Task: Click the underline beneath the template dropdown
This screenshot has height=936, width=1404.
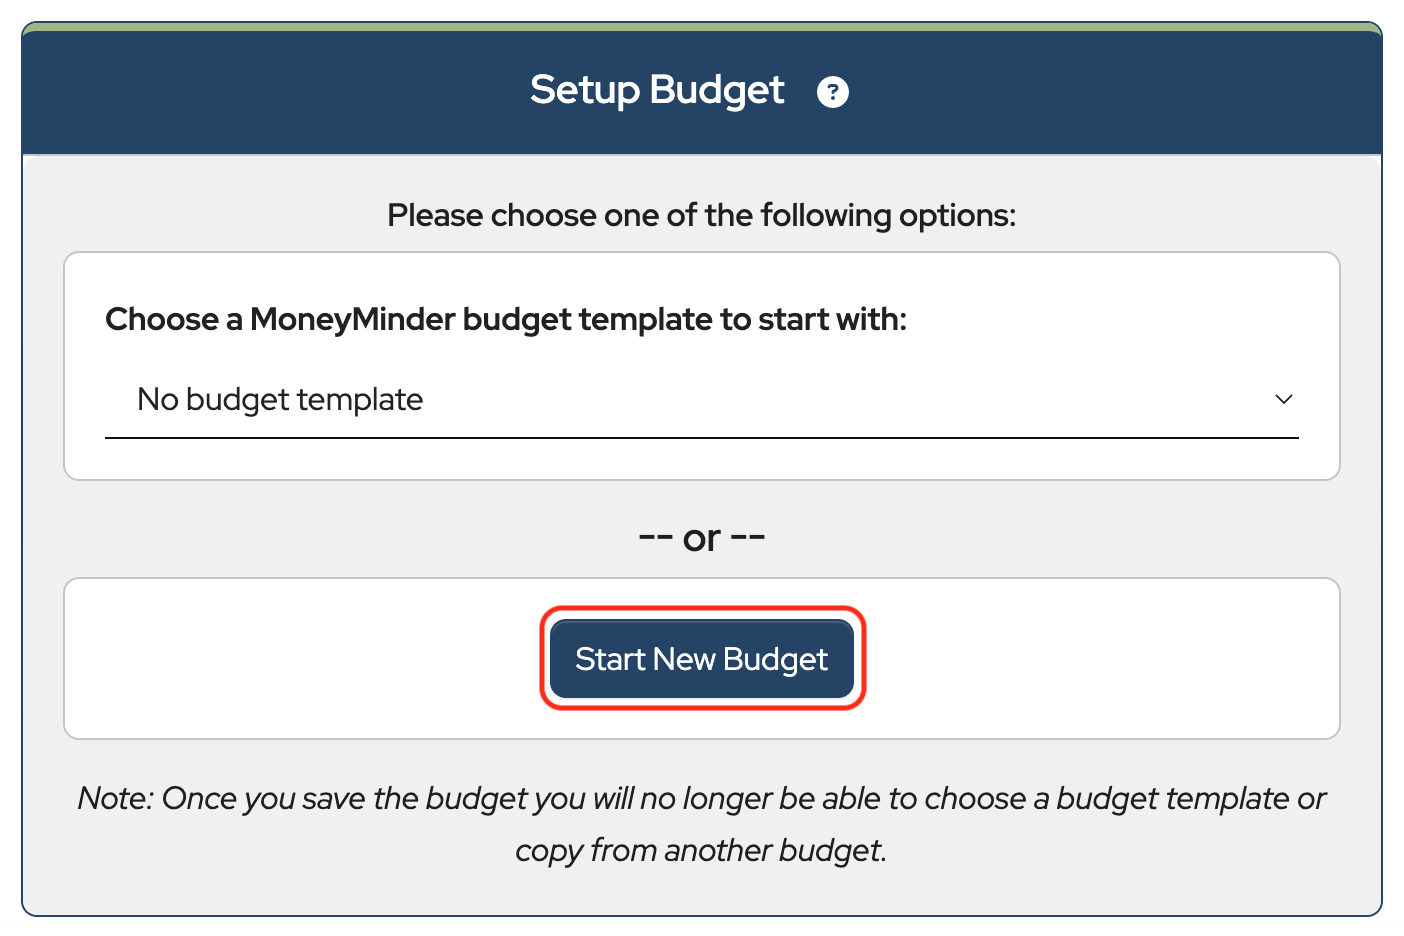Action: 701,438
